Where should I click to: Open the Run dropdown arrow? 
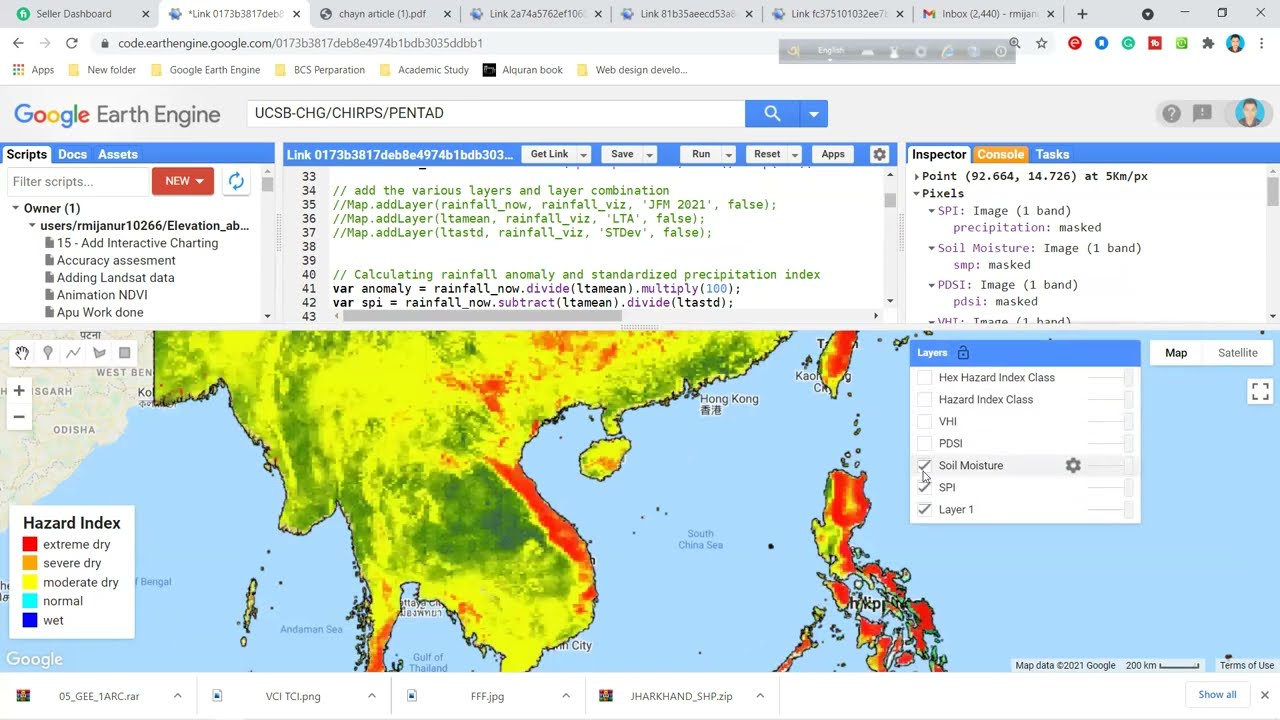point(728,155)
